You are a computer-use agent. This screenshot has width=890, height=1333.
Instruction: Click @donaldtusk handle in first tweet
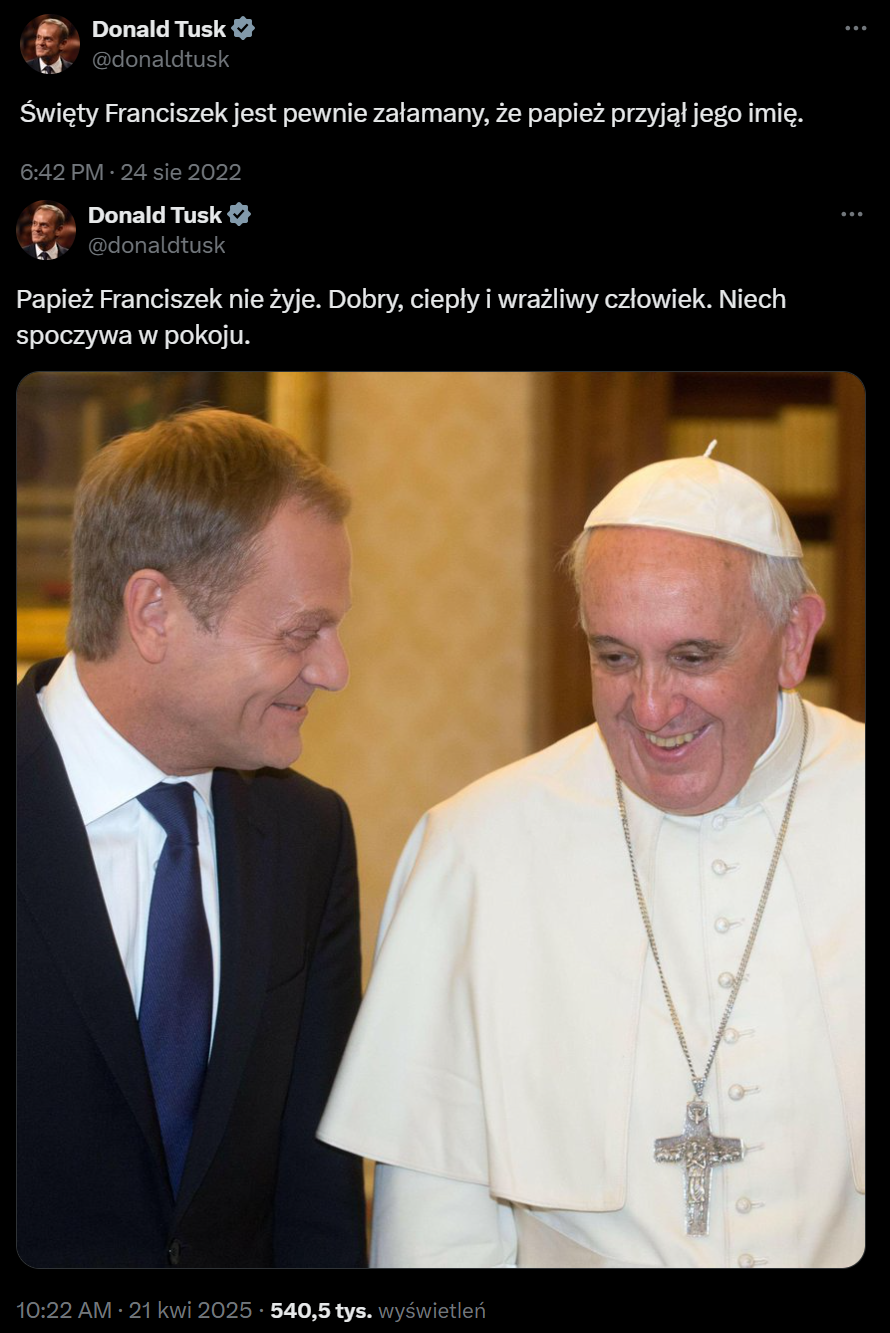[161, 59]
